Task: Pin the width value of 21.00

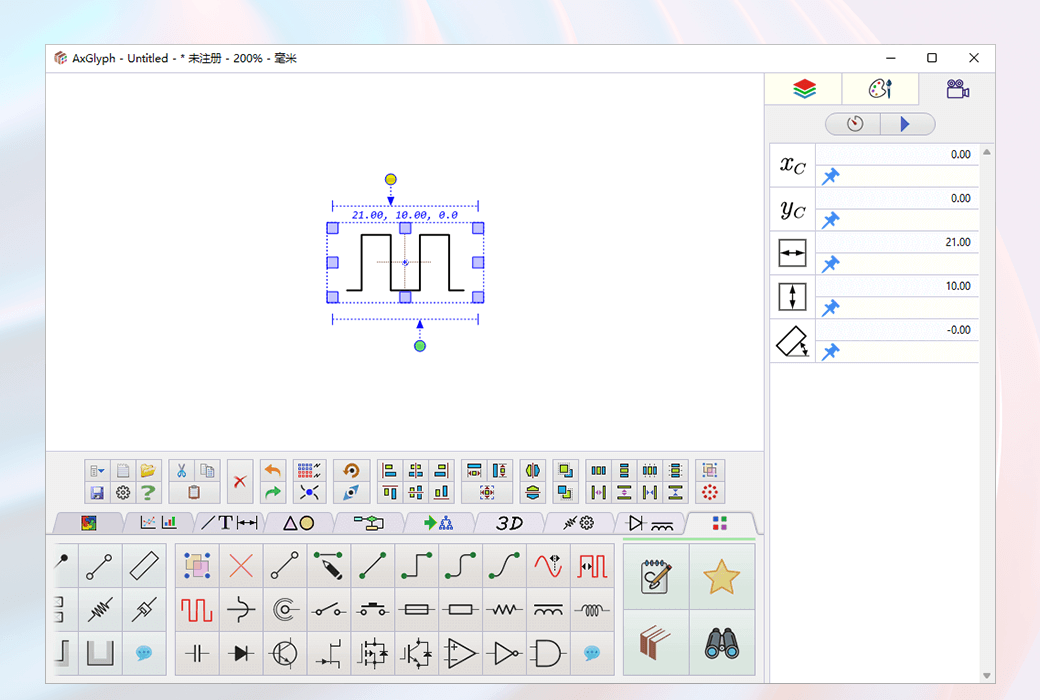Action: pos(830,264)
